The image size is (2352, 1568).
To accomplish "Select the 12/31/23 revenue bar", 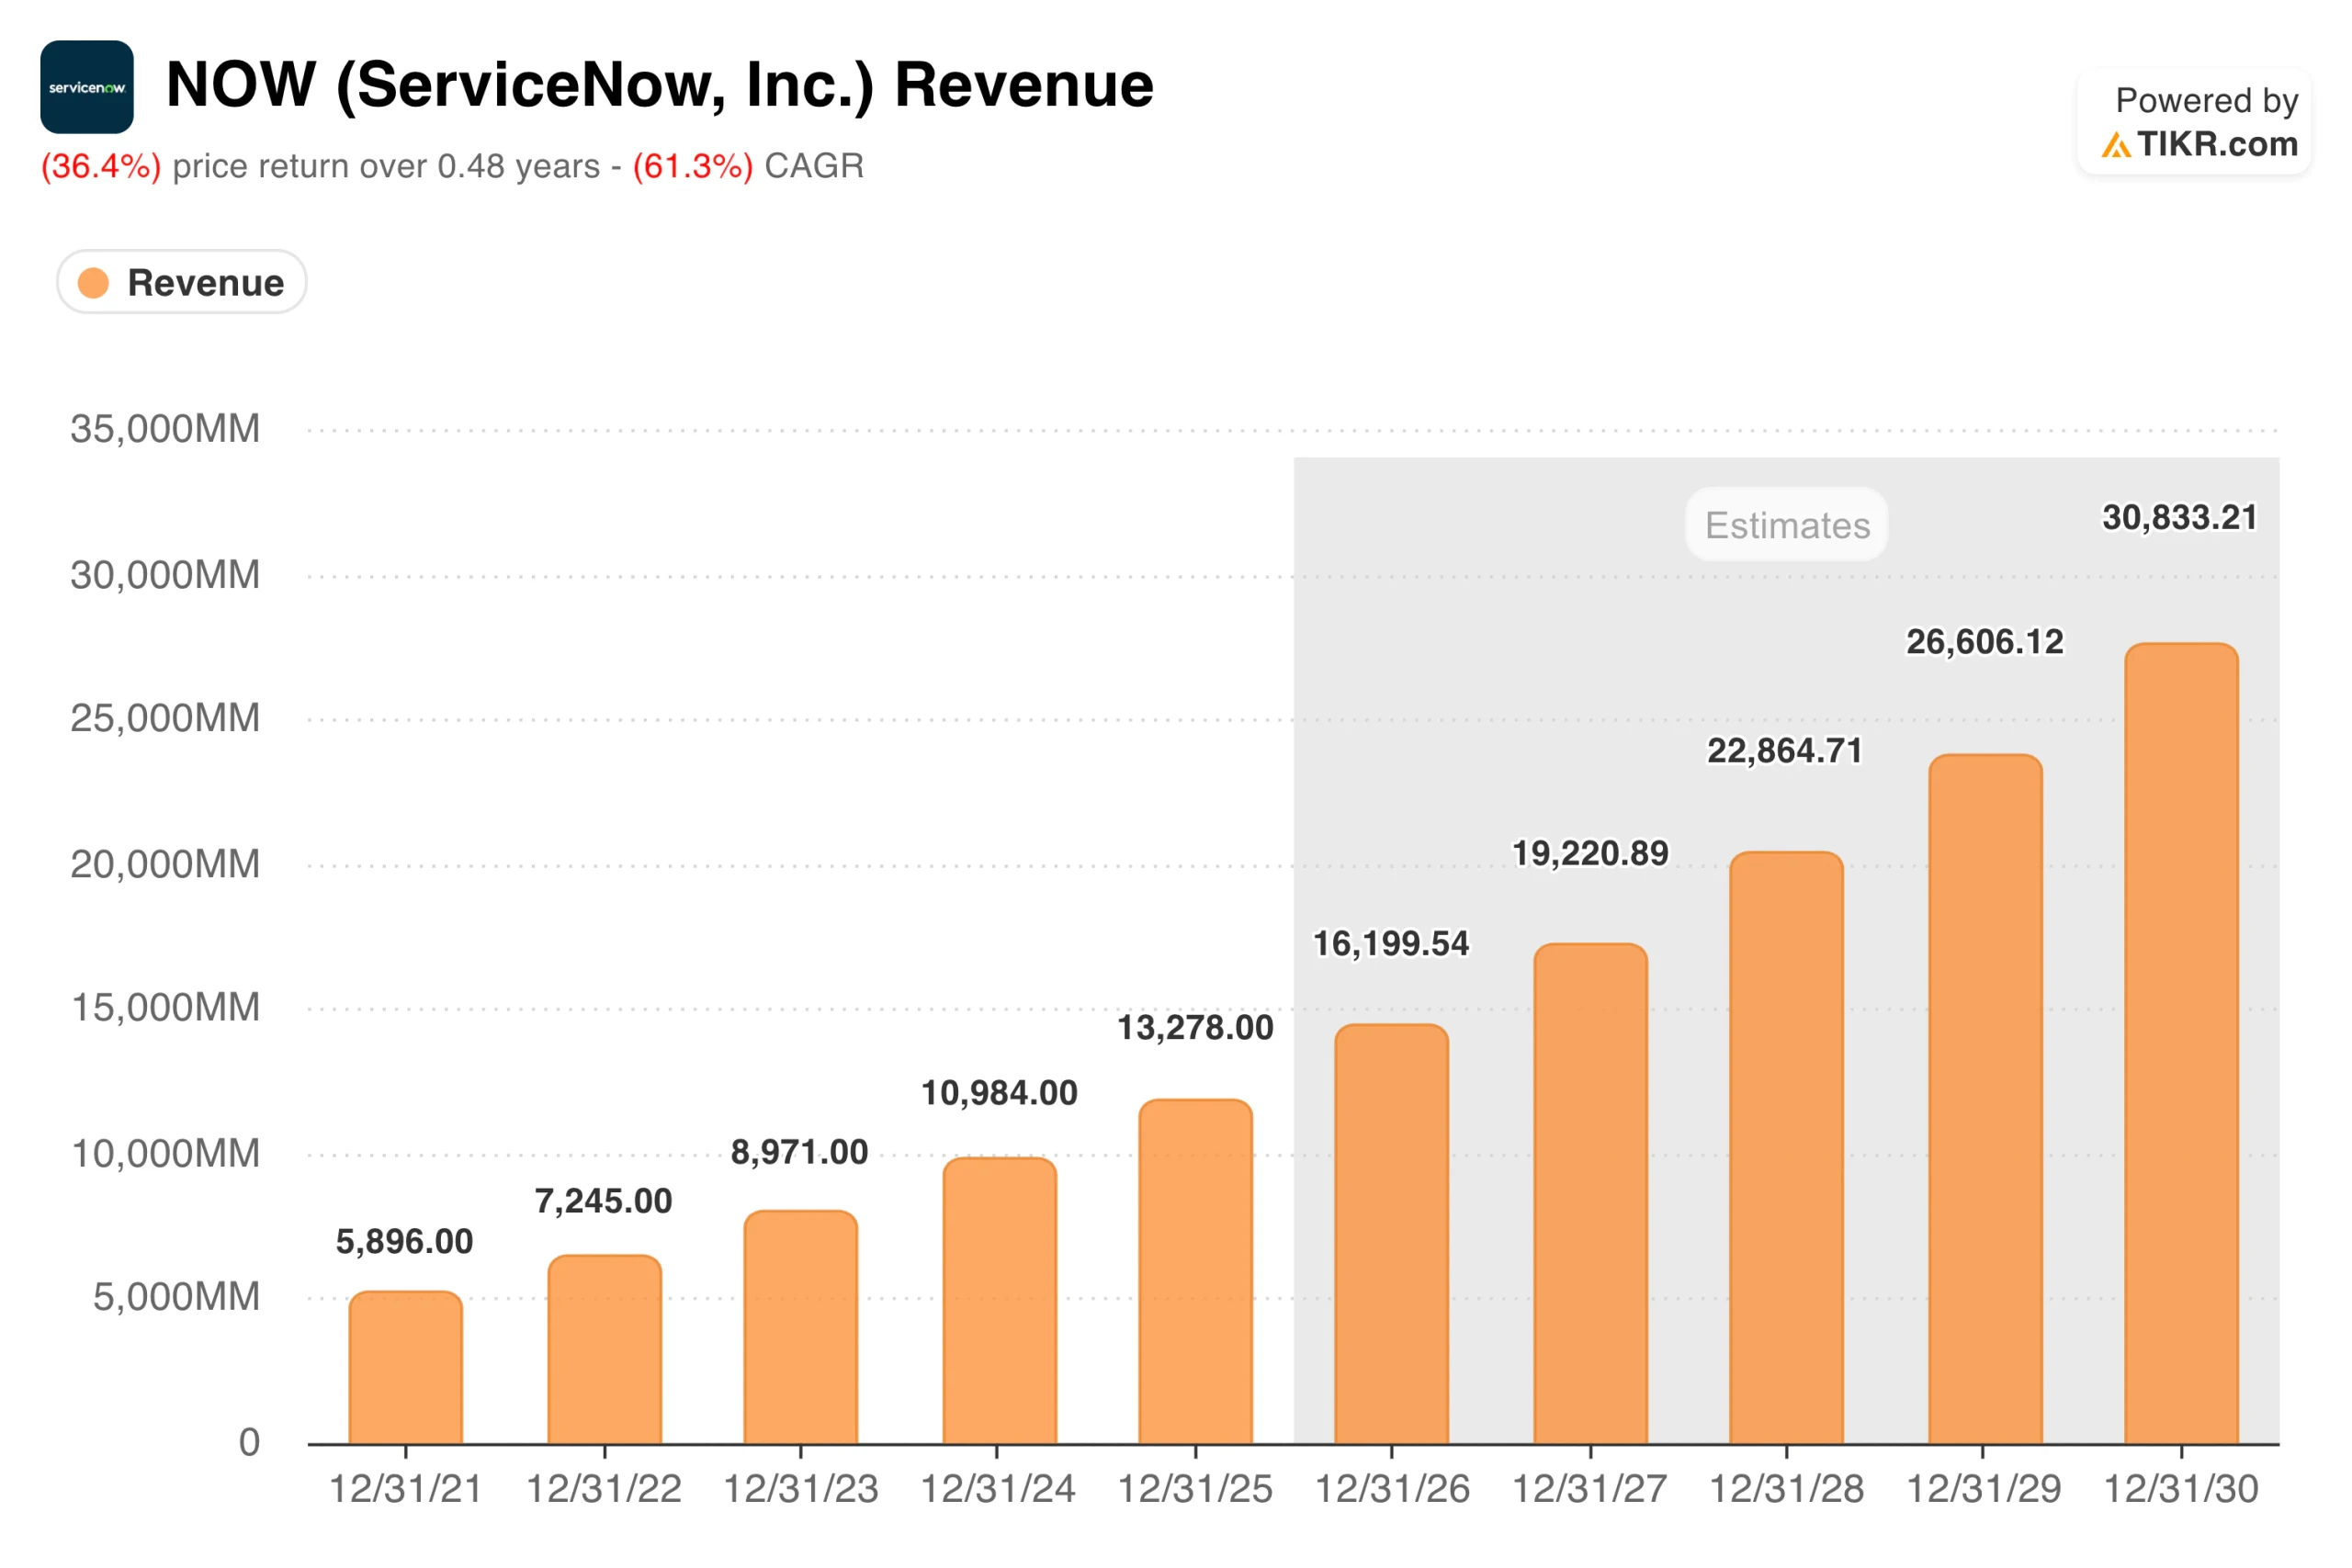I will [801, 1328].
